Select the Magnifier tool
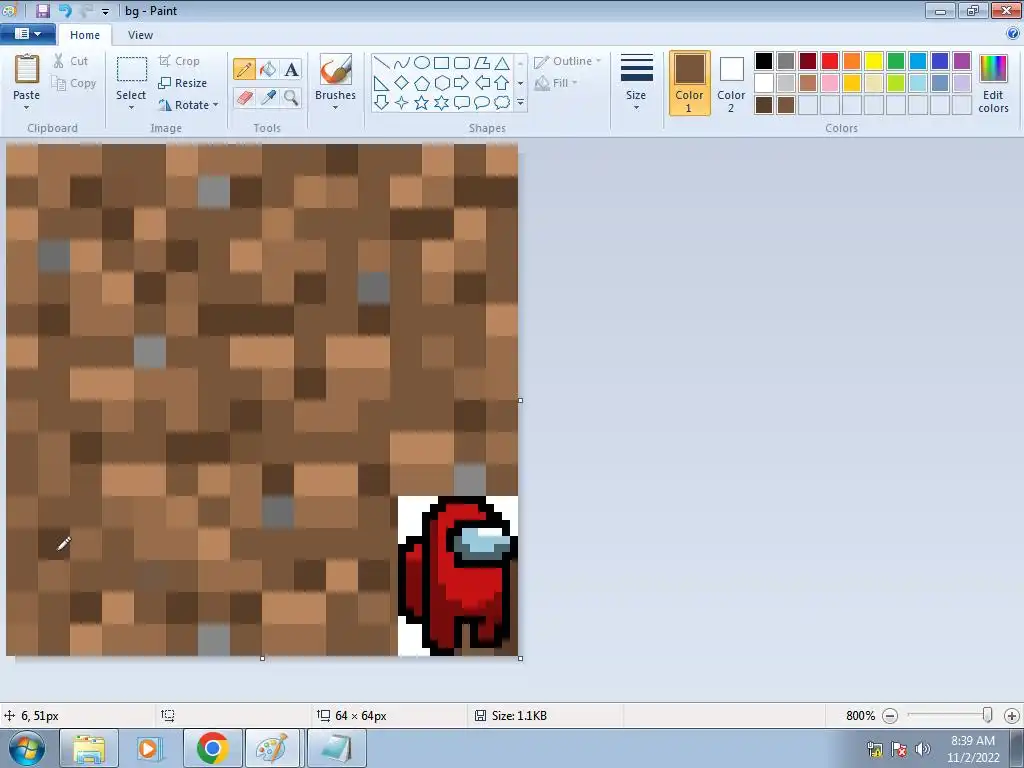 tap(291, 97)
